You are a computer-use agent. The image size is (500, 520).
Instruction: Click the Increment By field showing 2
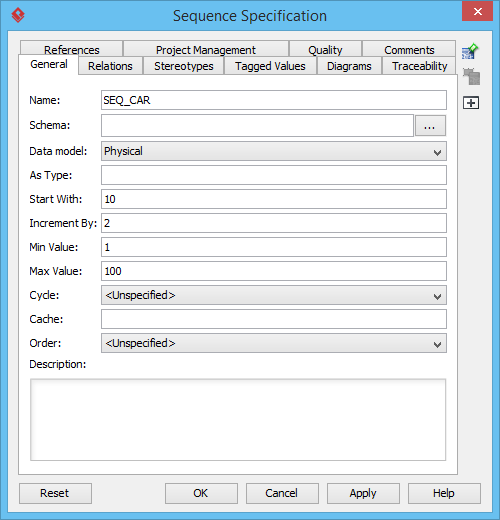pos(274,223)
